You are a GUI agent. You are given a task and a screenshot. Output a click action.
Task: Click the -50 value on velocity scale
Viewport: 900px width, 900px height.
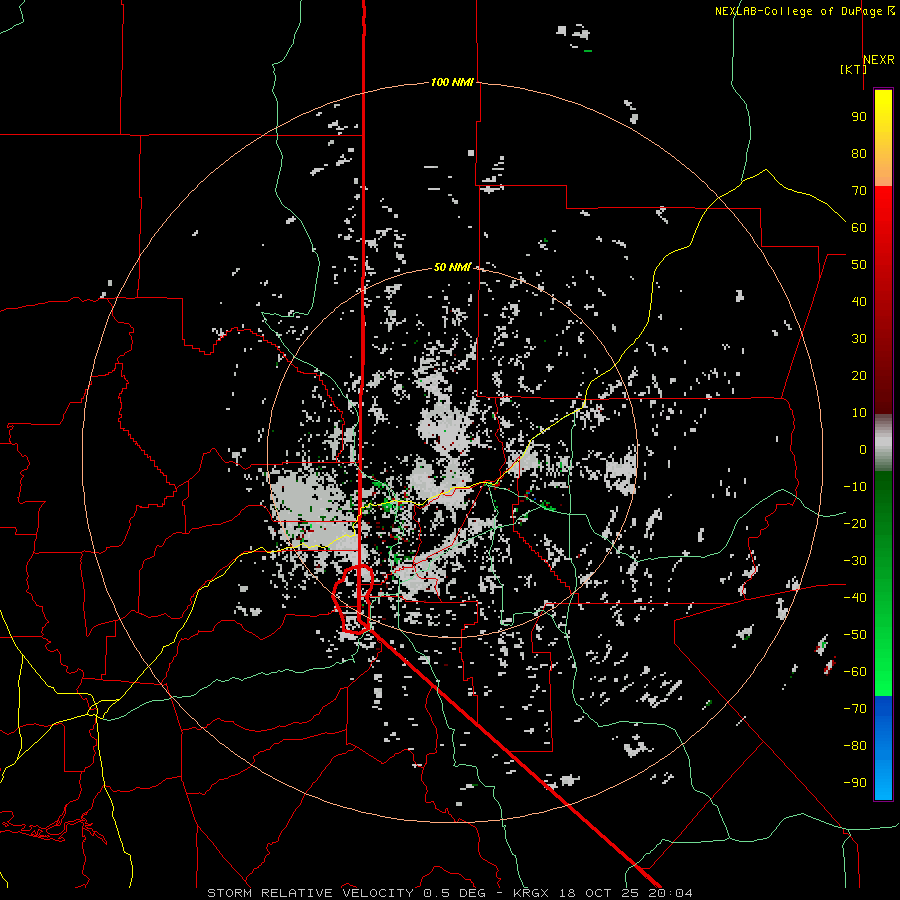[855, 634]
